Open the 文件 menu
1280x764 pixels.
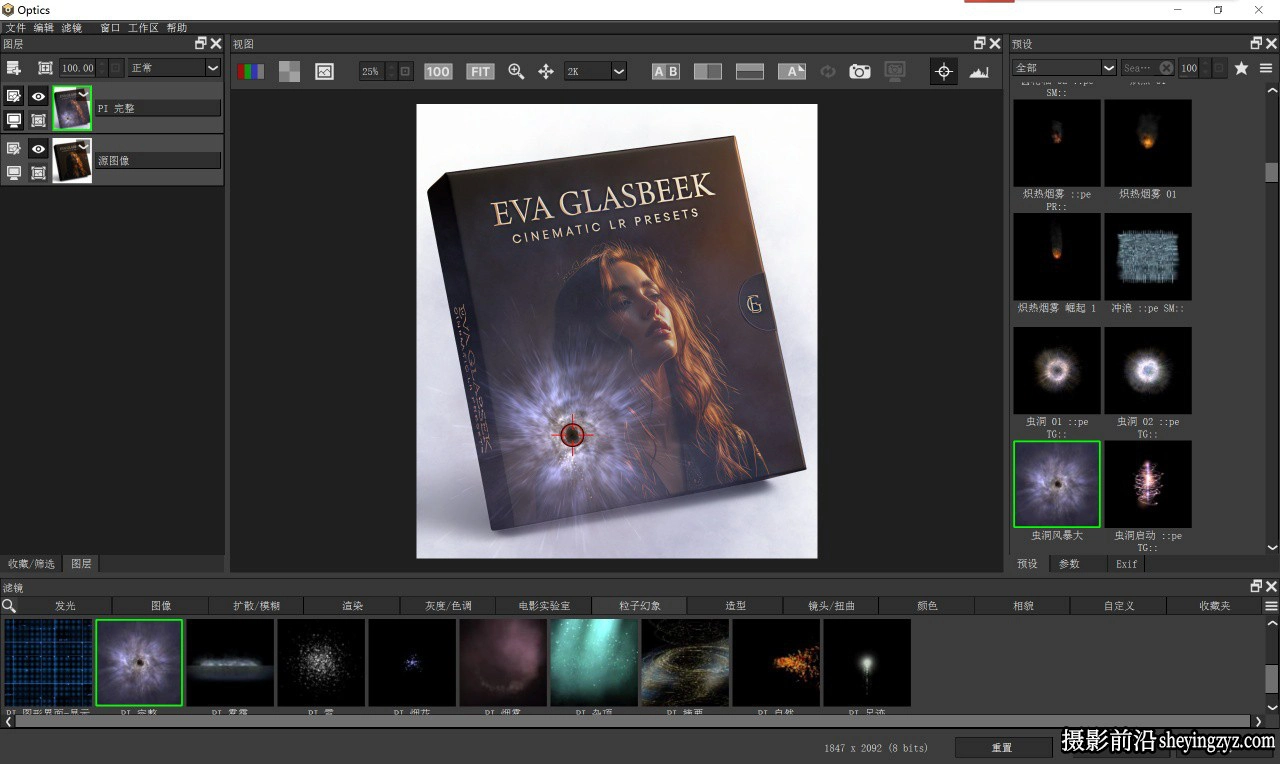click(x=15, y=28)
